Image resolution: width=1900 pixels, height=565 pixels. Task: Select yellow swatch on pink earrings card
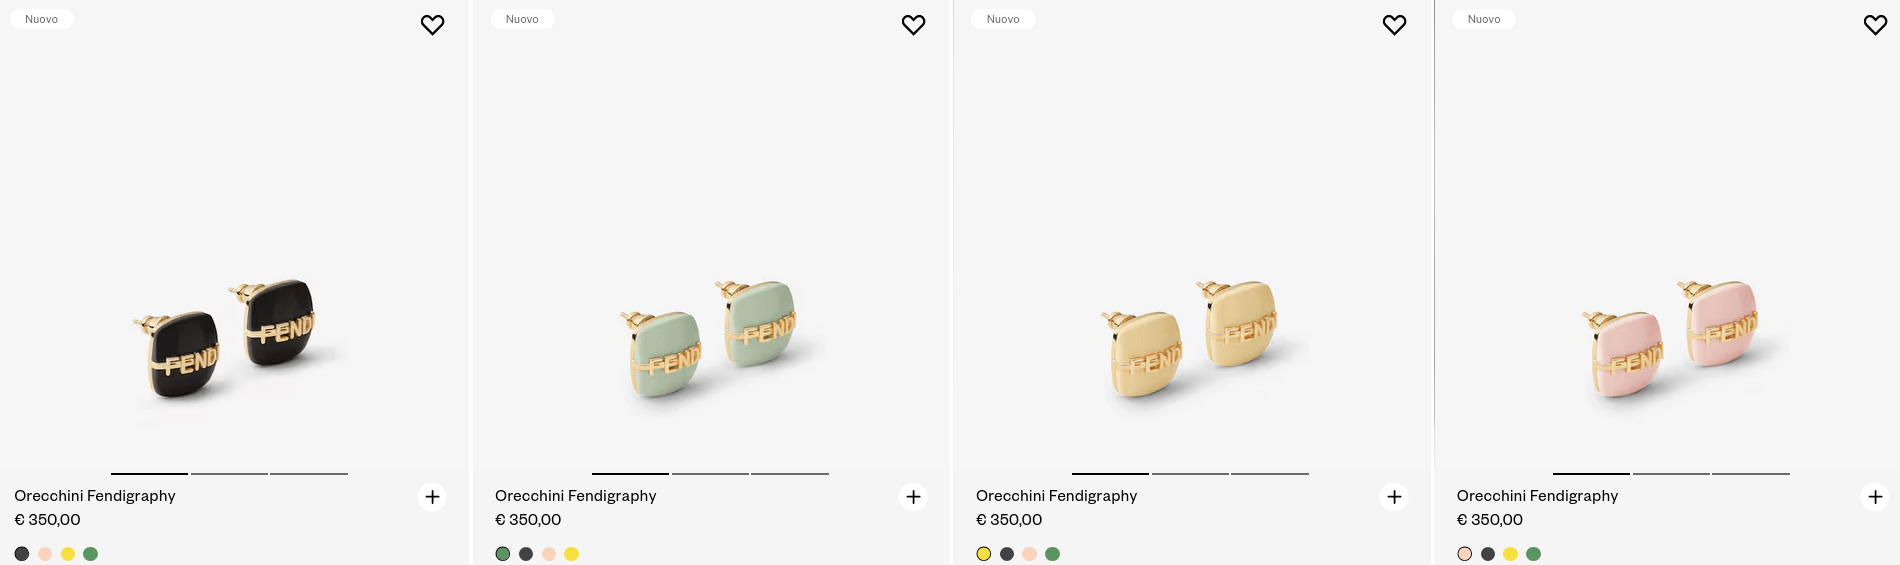pos(1510,554)
